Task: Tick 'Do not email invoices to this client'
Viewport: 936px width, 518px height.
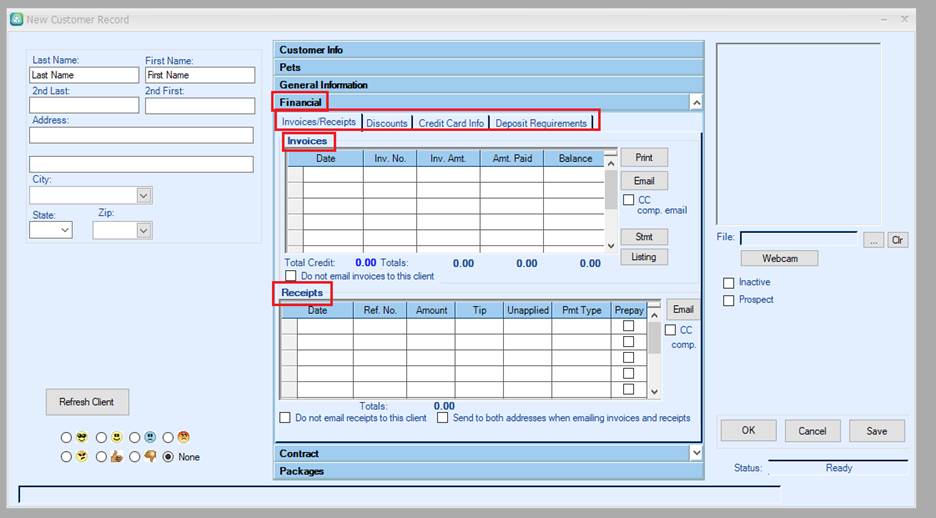Action: [x=291, y=276]
